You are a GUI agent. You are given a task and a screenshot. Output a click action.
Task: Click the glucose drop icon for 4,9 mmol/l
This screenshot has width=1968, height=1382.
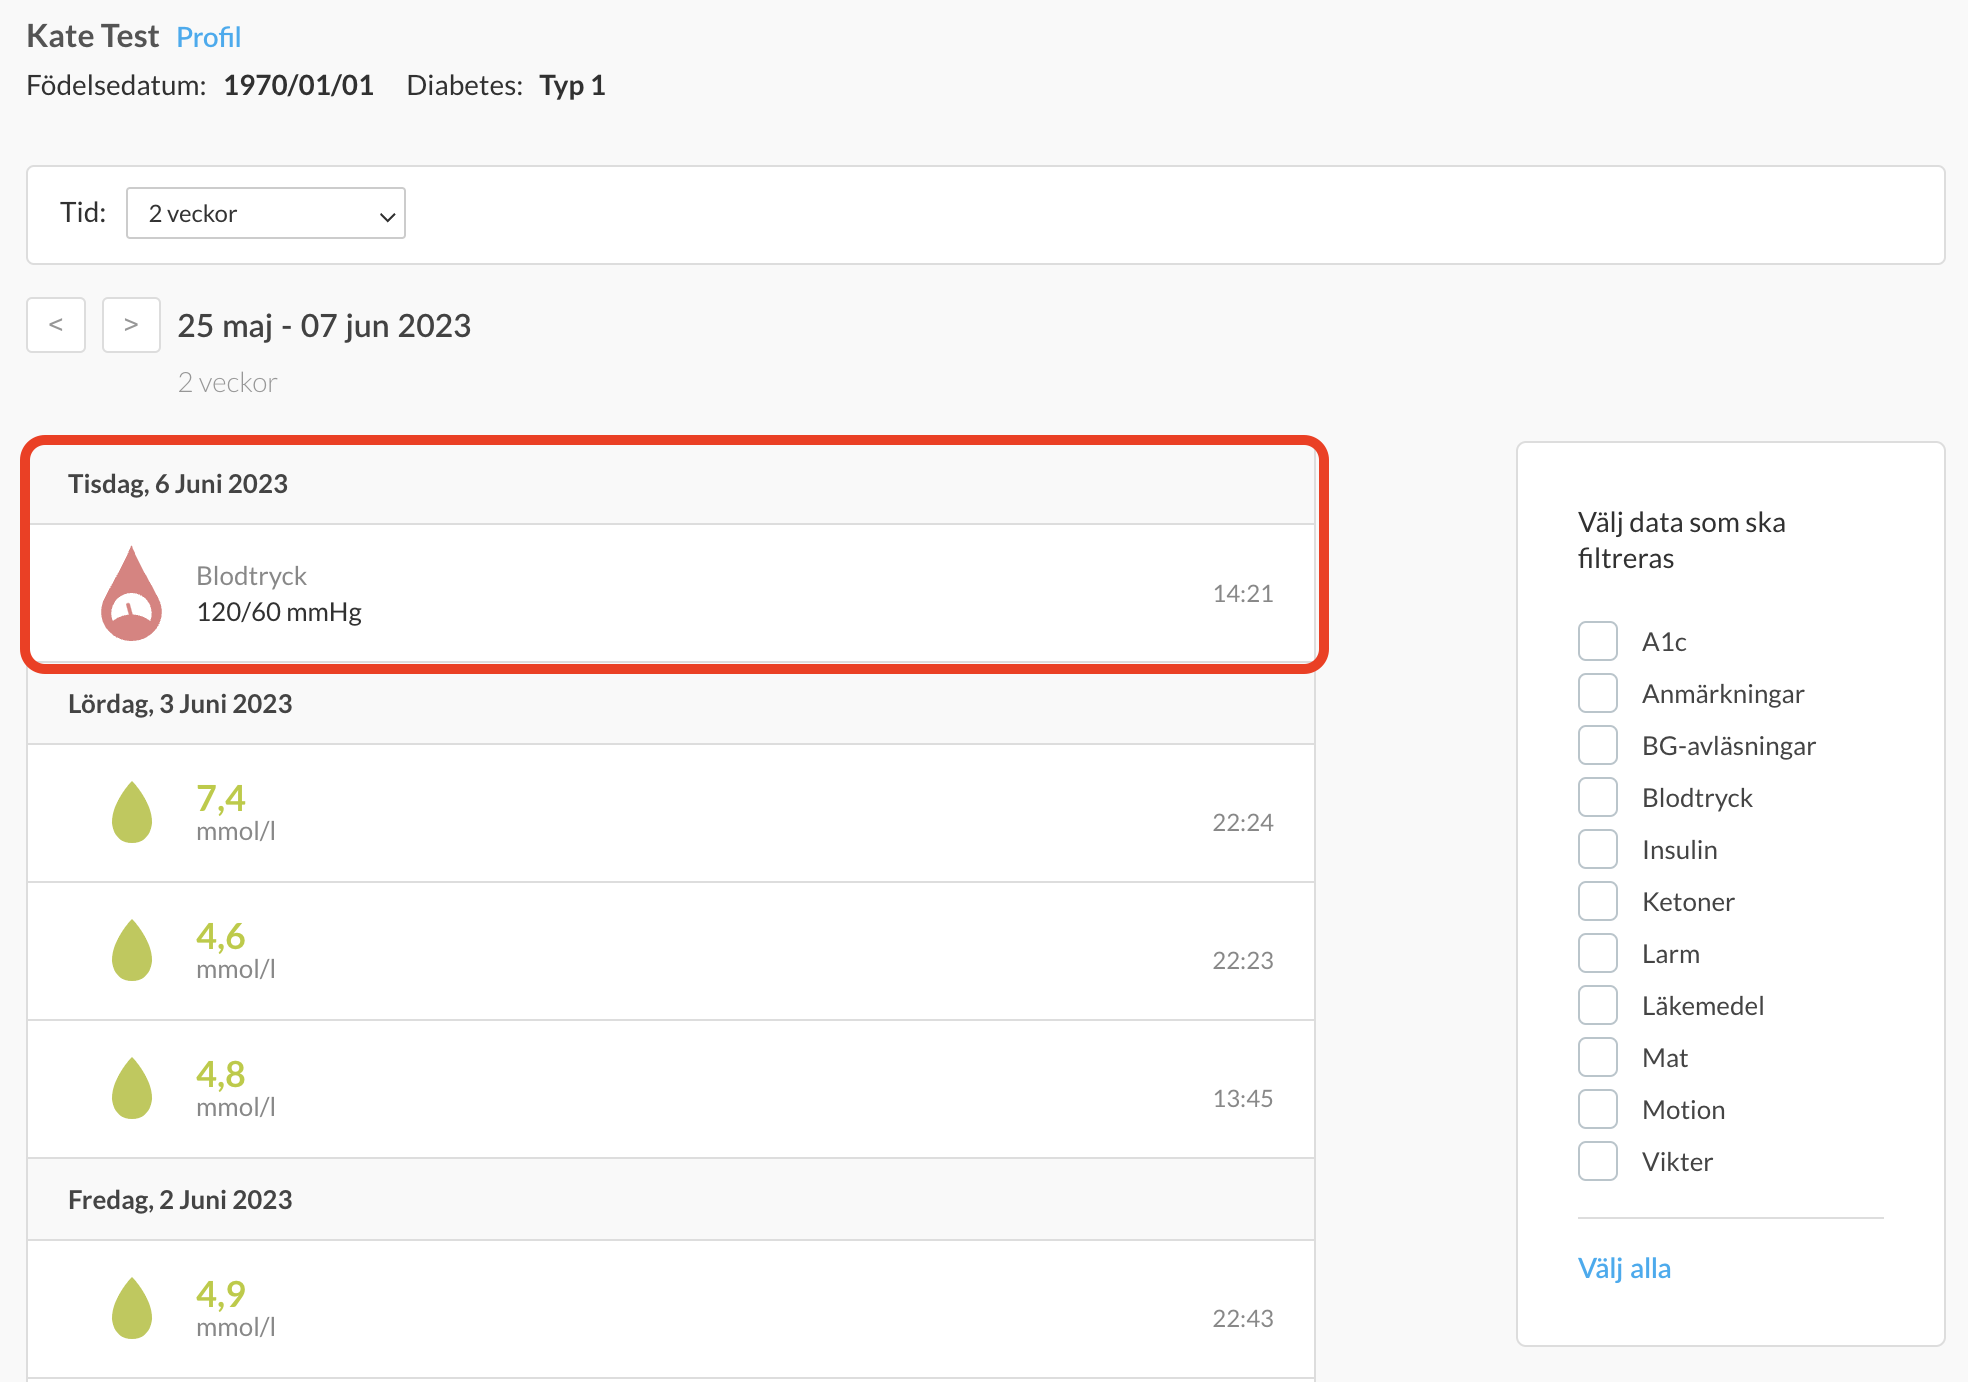132,1308
